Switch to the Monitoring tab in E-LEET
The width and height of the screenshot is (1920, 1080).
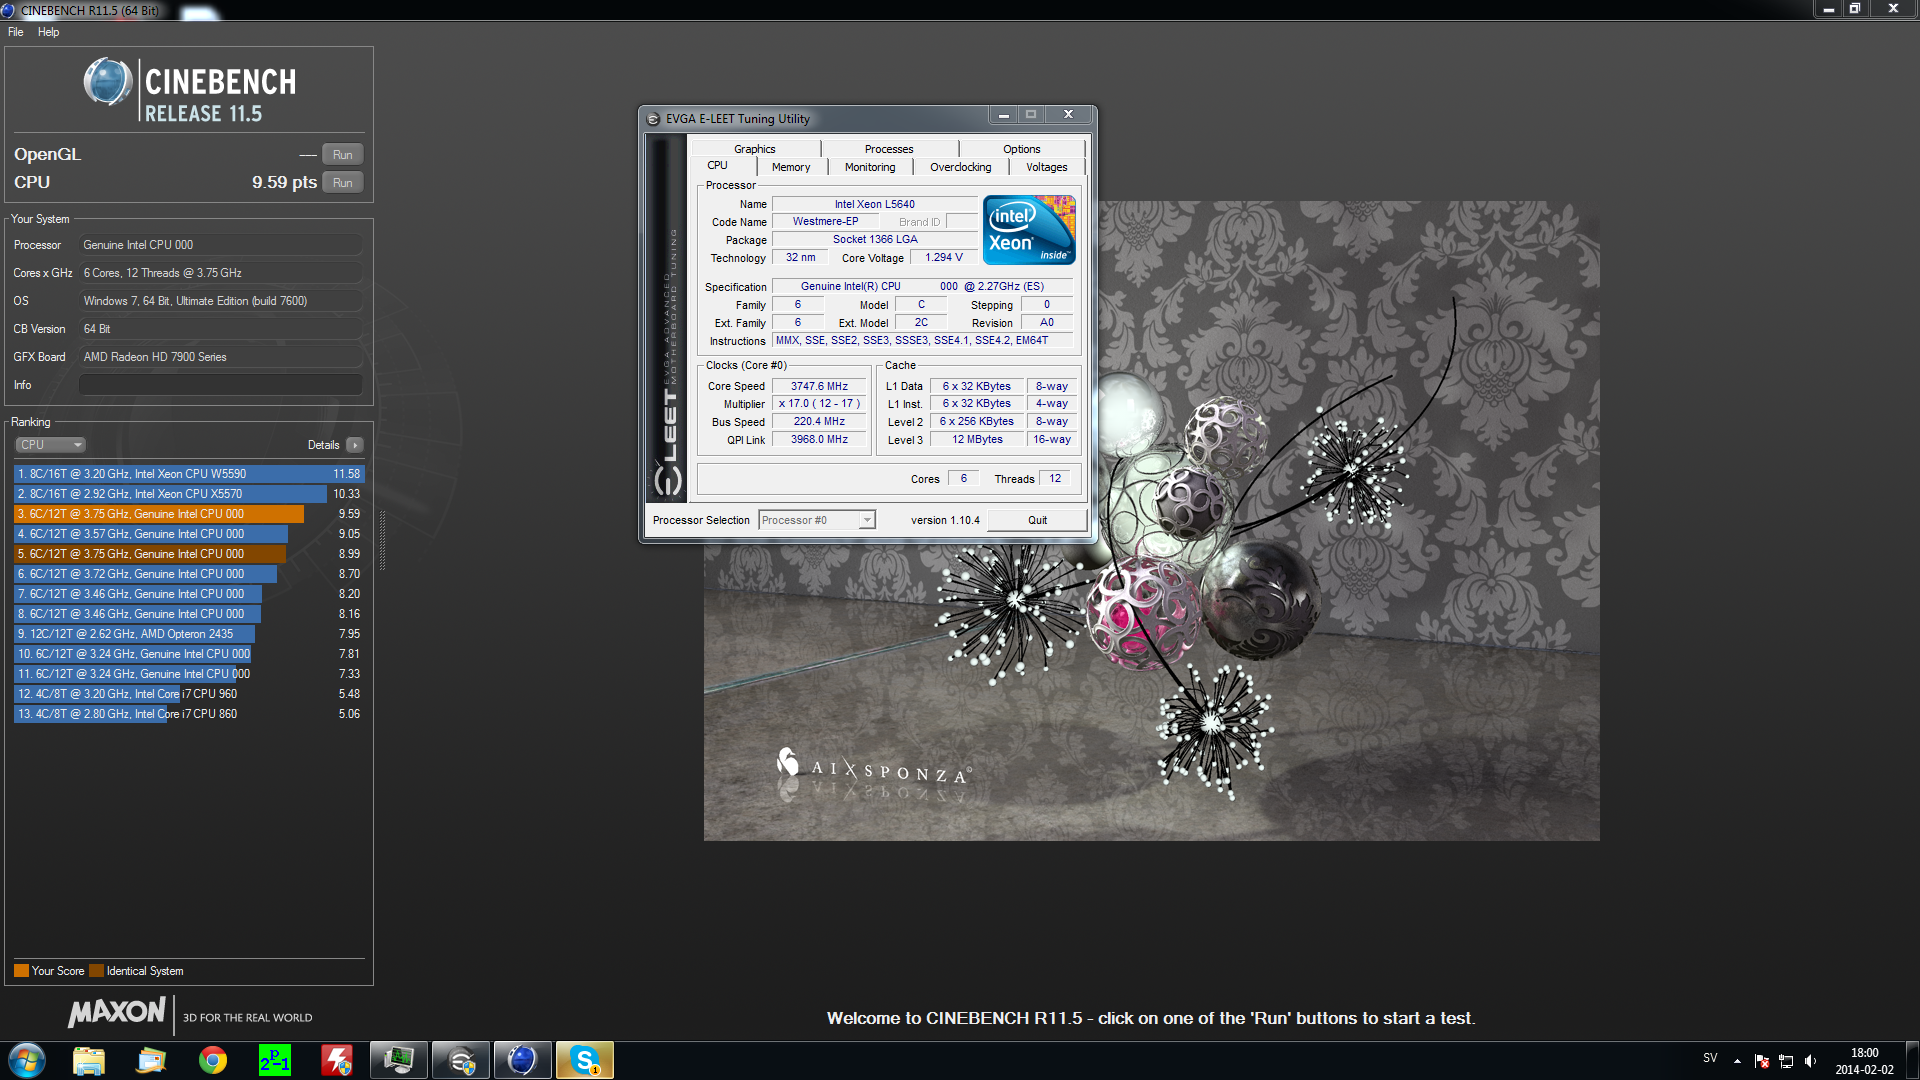[x=870, y=167]
